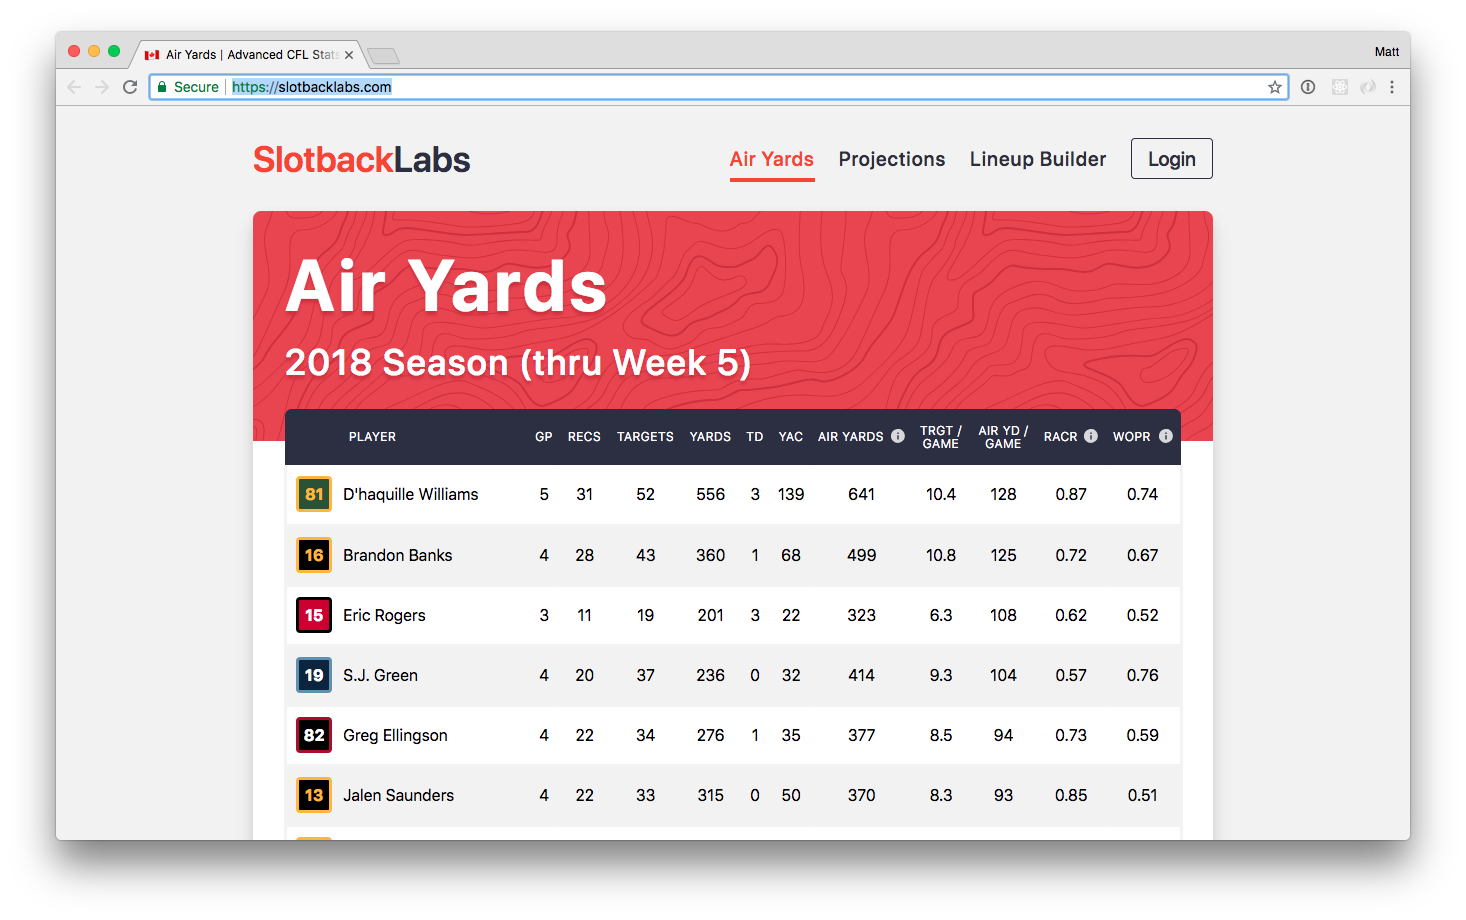Select player name Greg Ellingson
The height and width of the screenshot is (920, 1466).
click(395, 735)
